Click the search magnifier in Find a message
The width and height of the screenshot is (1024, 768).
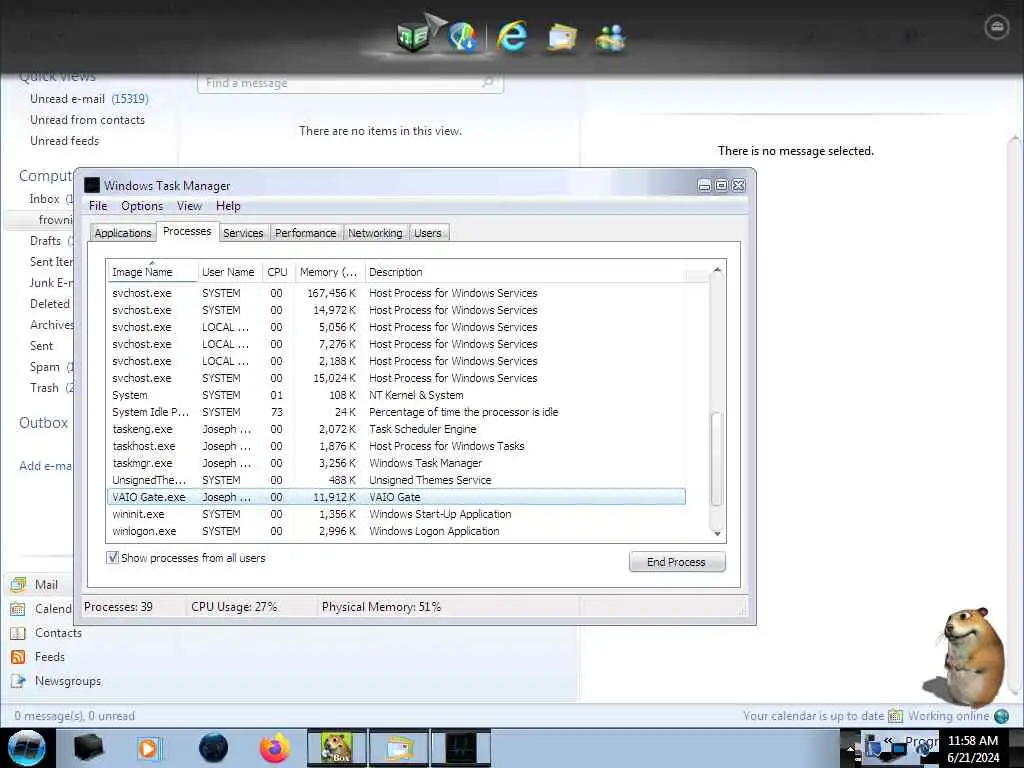(x=487, y=82)
